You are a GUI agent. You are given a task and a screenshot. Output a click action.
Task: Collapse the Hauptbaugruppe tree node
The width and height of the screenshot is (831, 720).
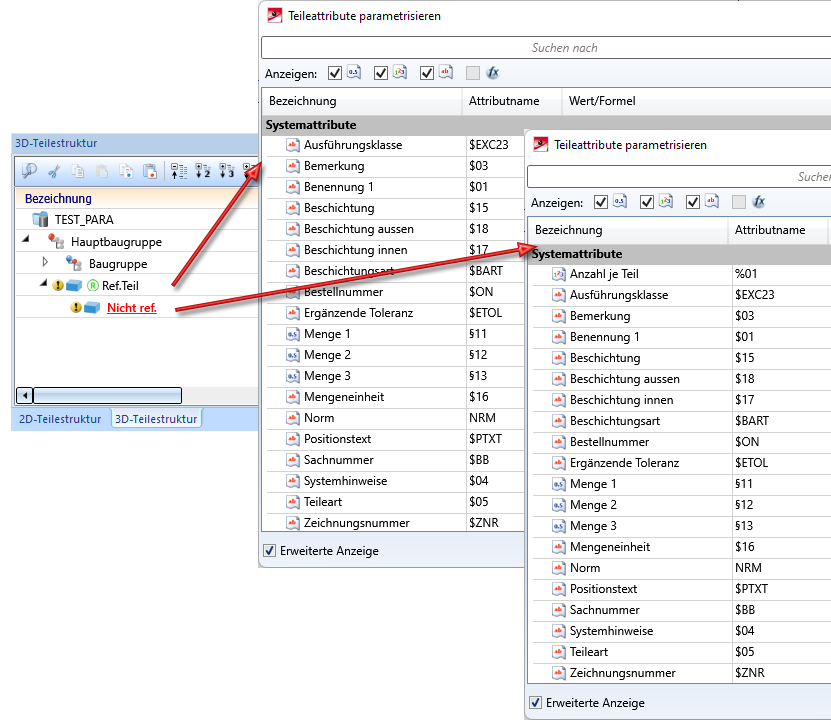[26, 241]
